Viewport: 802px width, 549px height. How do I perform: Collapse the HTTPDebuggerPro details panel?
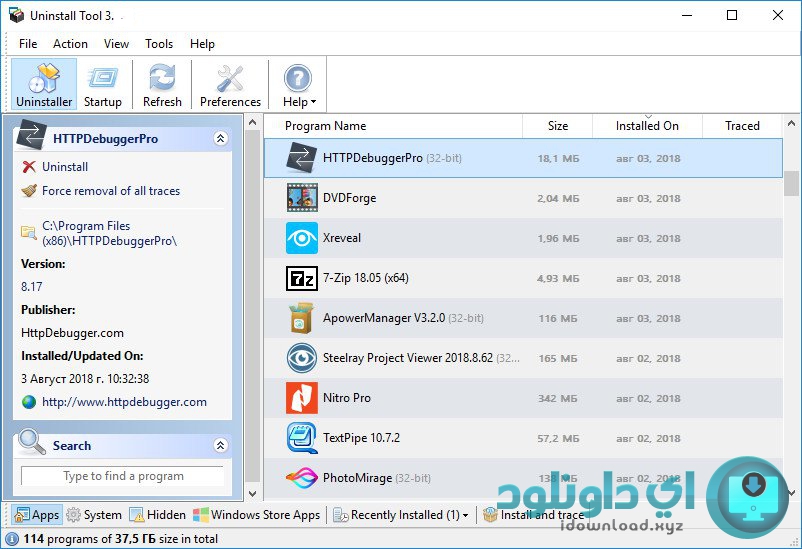pos(220,138)
